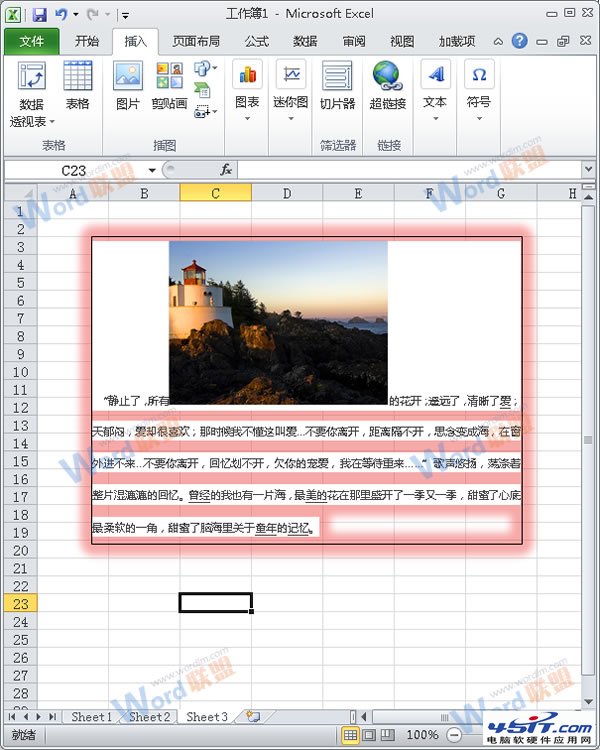Click the horizontal scrollbar left arrow
This screenshot has width=600, height=750.
pyautogui.click(x=364, y=717)
